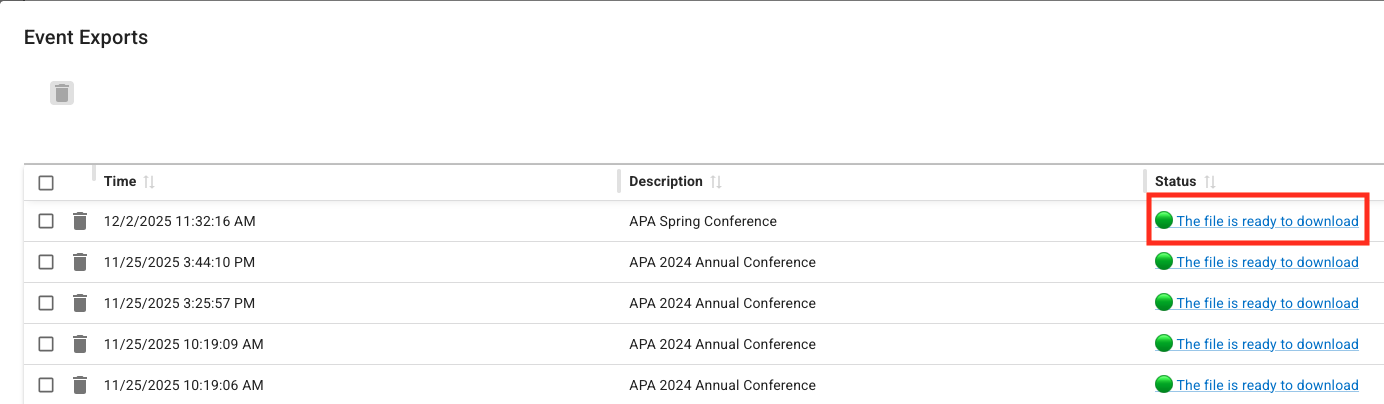Sort by the Status column sort icon
This screenshot has height=404, width=1384.
pos(1210,182)
